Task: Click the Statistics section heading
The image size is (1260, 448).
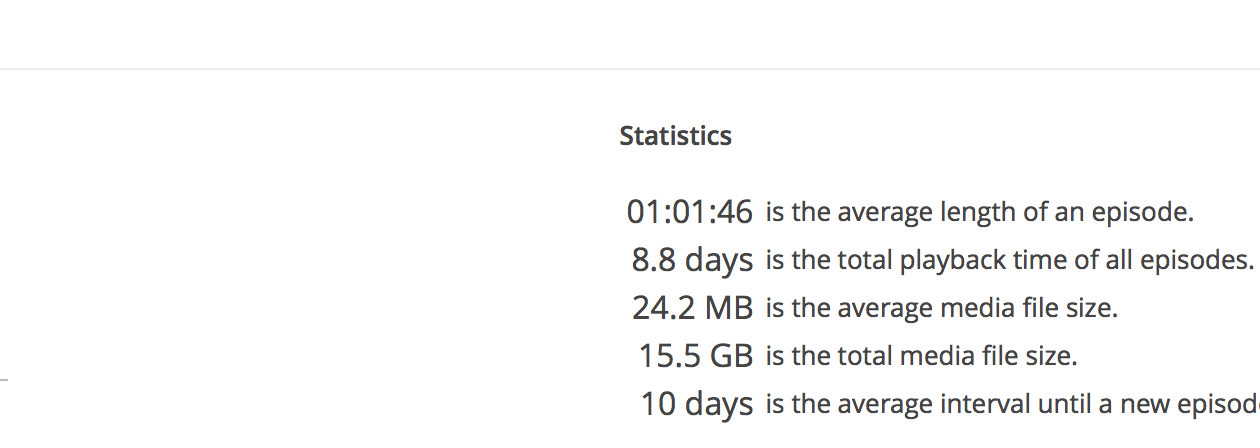Action: pos(675,136)
